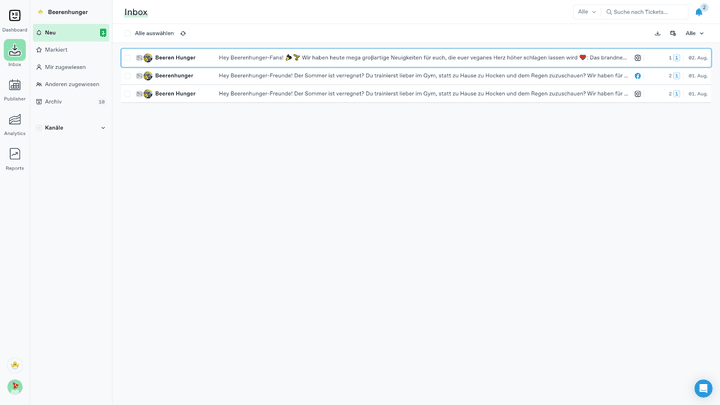This screenshot has width=720, height=405.
Task: Click the download icon above ticket list
Action: click(x=657, y=34)
